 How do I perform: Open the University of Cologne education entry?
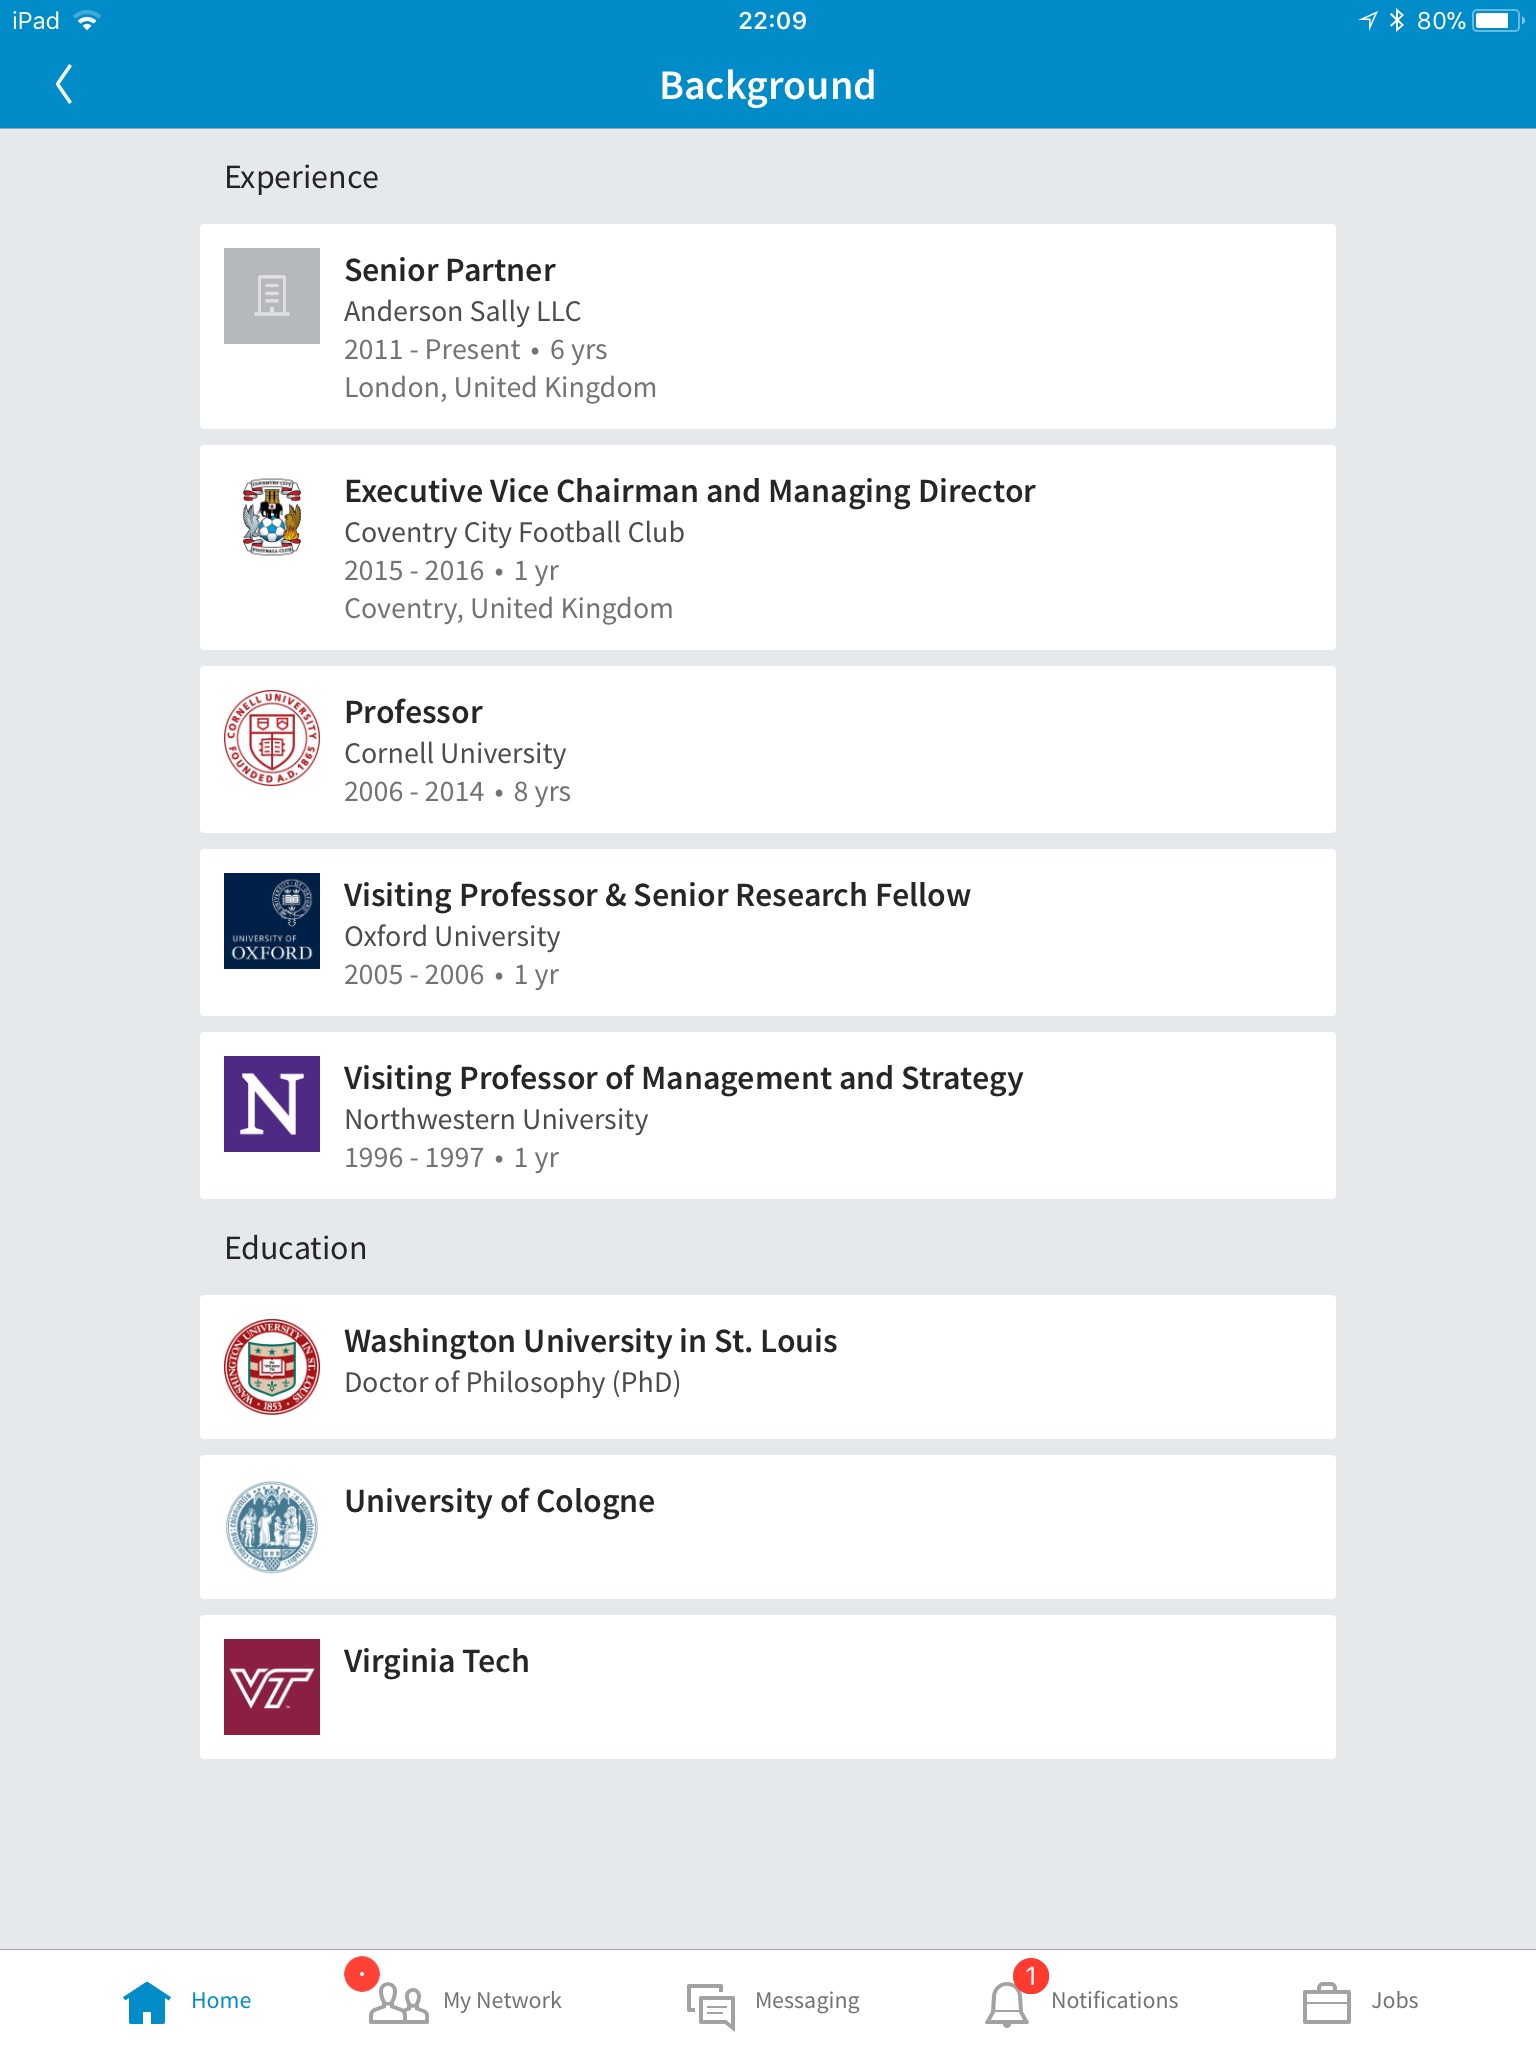click(x=768, y=1527)
